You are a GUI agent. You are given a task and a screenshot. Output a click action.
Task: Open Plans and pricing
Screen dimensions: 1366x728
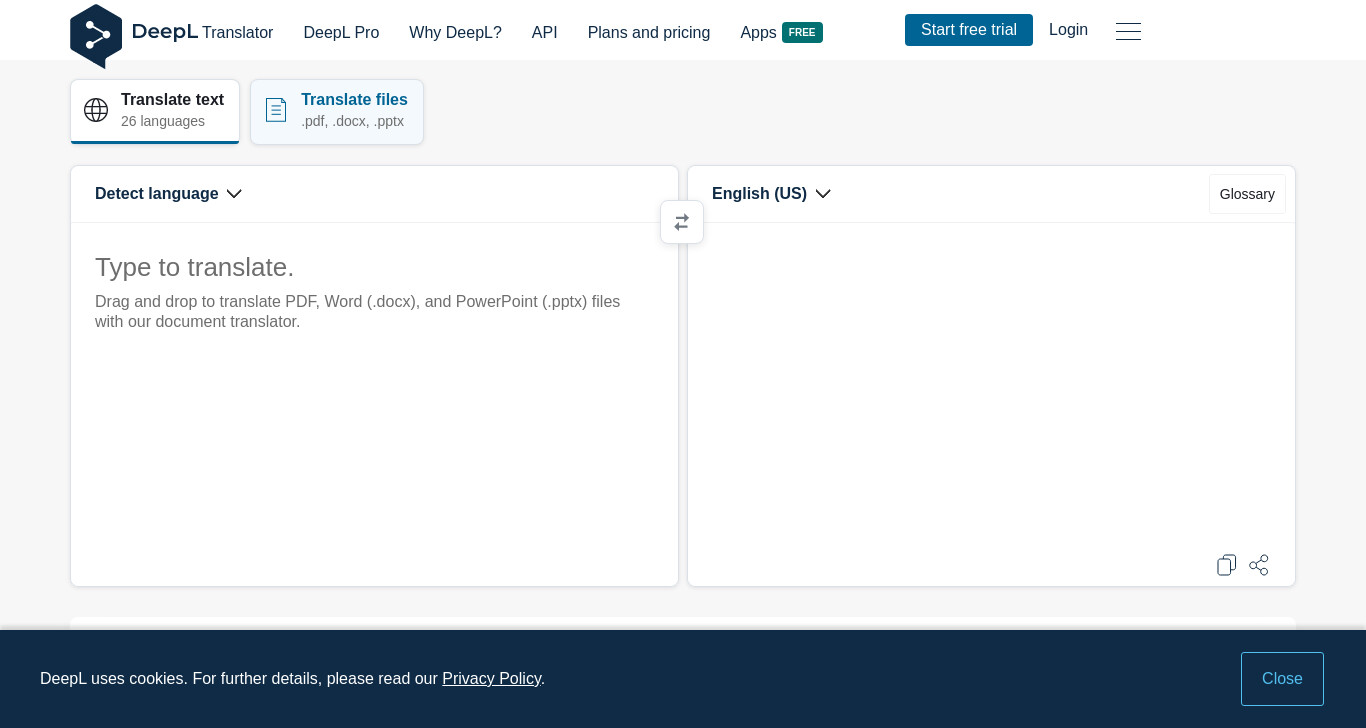(649, 32)
